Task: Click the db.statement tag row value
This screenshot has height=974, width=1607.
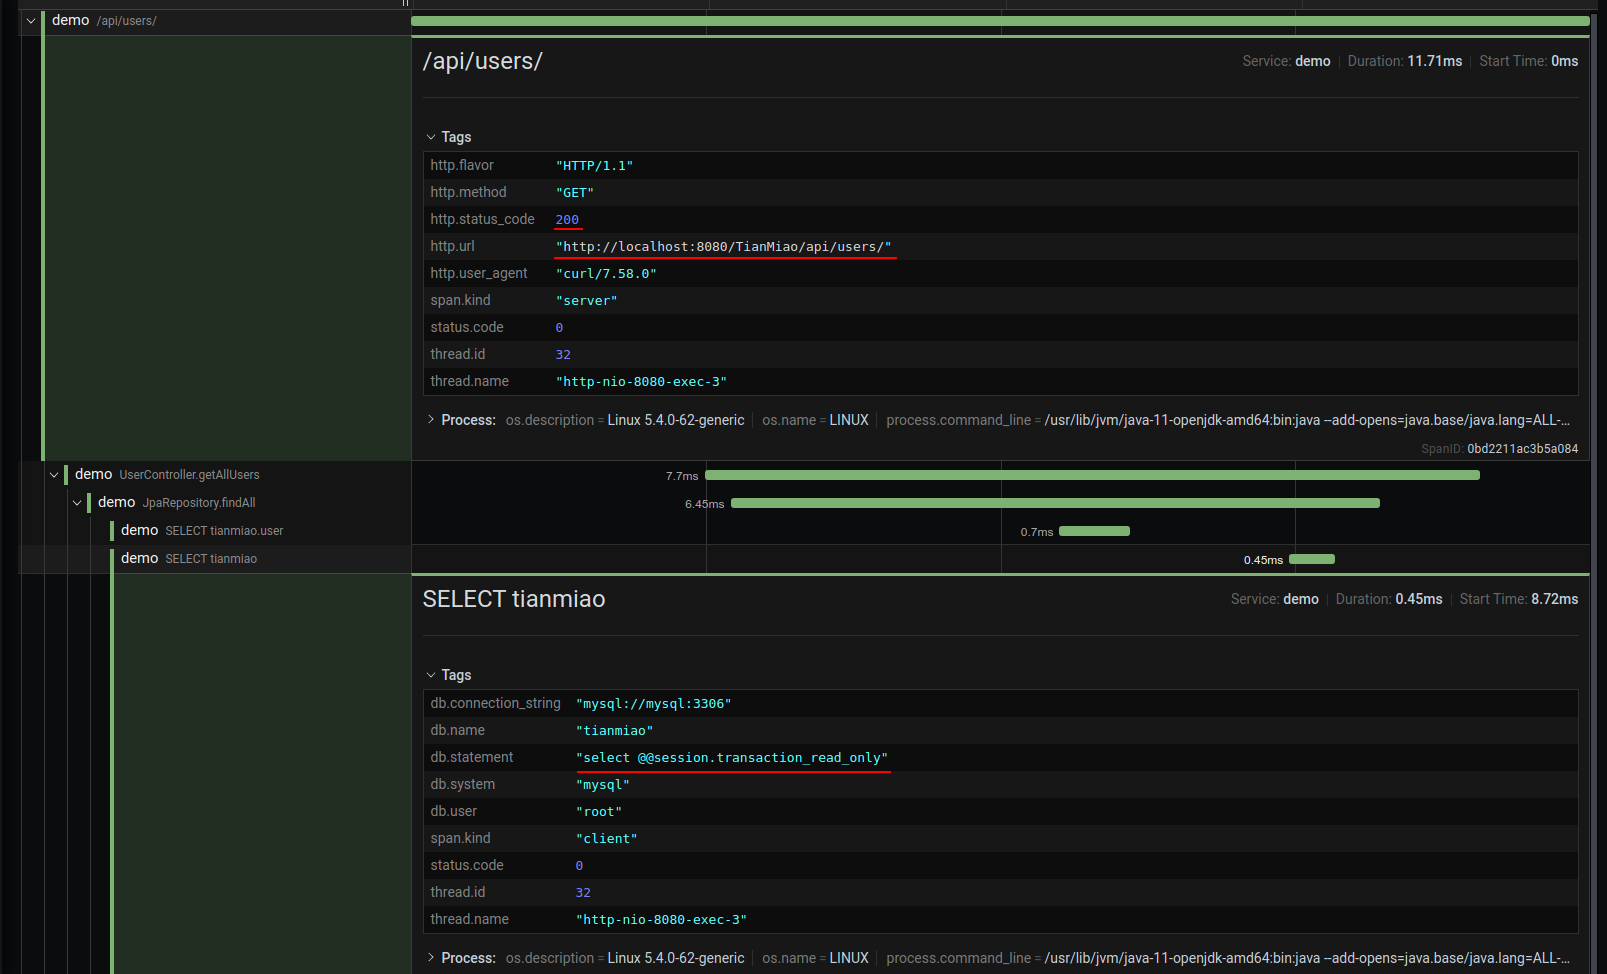Action: click(x=731, y=758)
